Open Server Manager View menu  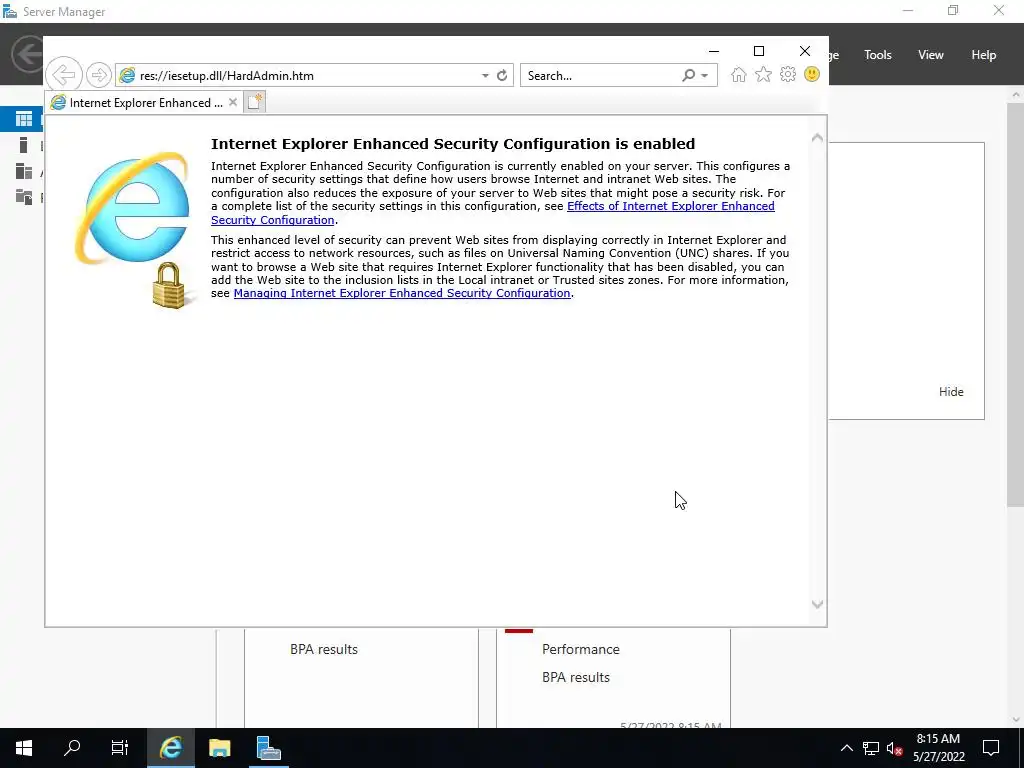931,55
